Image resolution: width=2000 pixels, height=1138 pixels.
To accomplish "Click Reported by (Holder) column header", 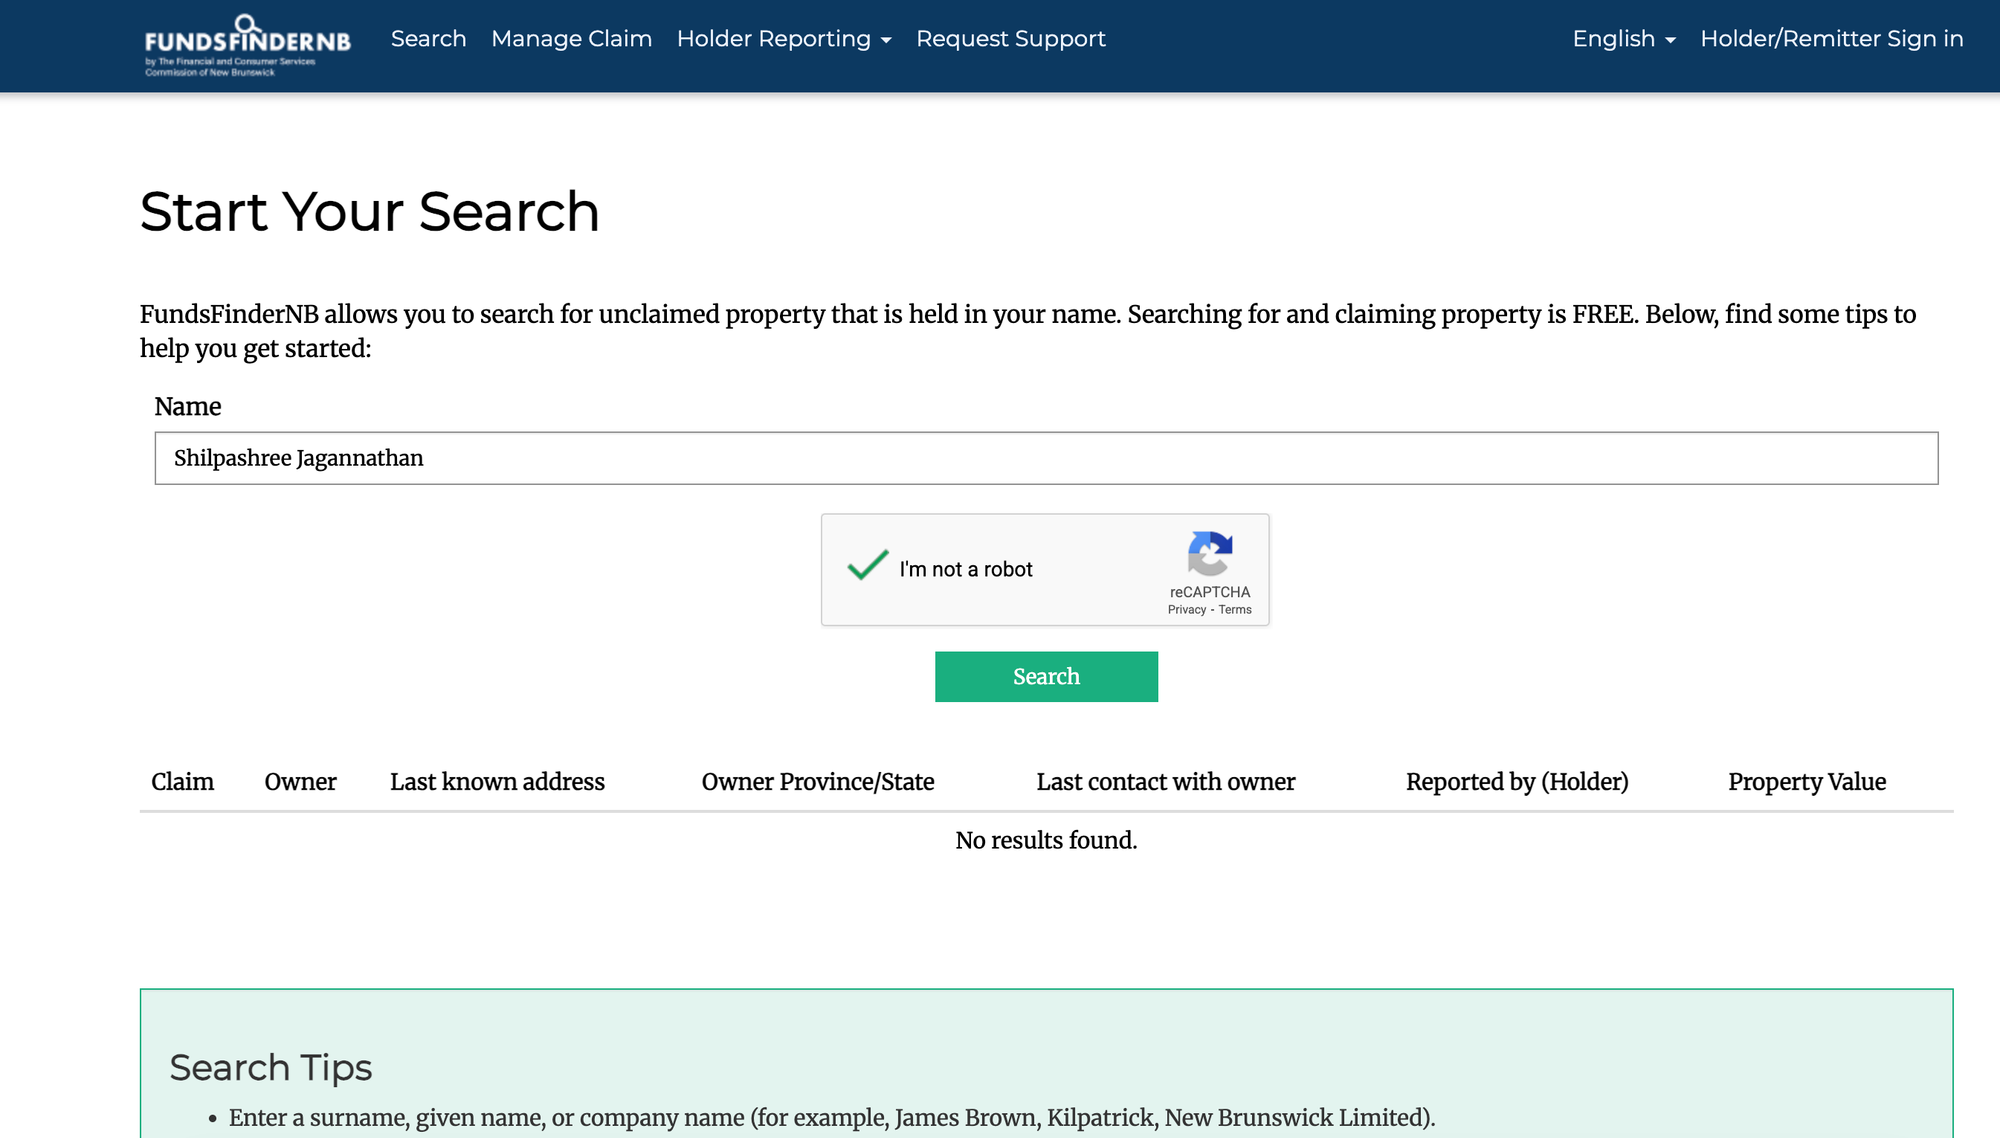I will [1516, 782].
